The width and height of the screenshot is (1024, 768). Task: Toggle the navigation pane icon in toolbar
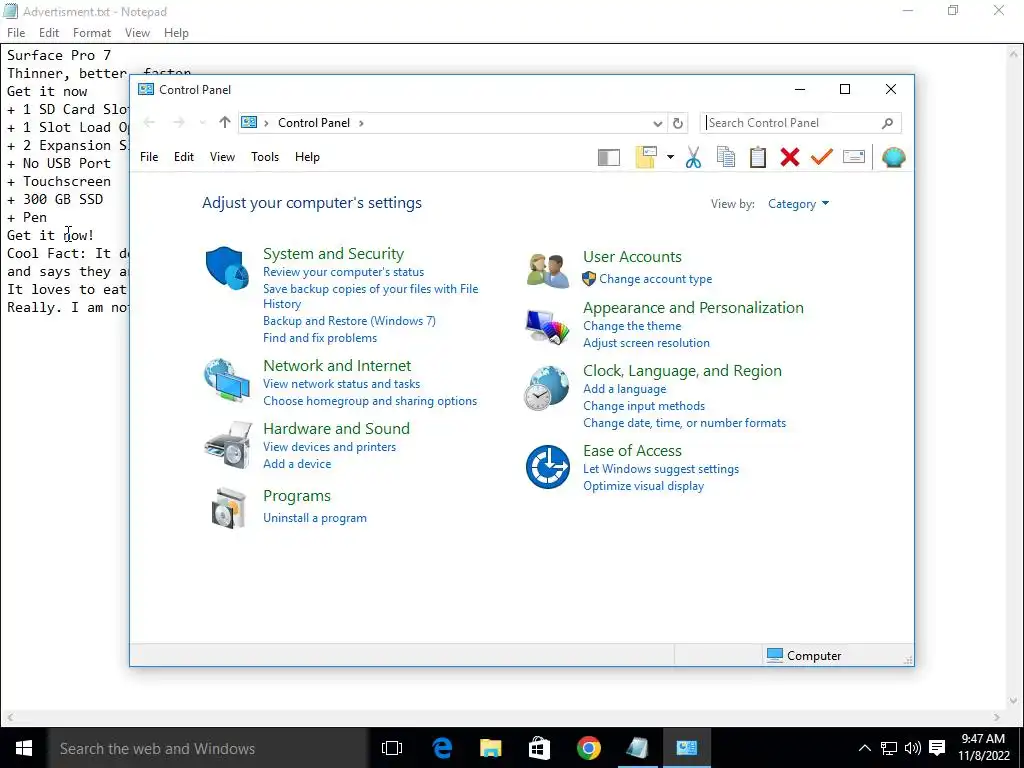coord(609,157)
